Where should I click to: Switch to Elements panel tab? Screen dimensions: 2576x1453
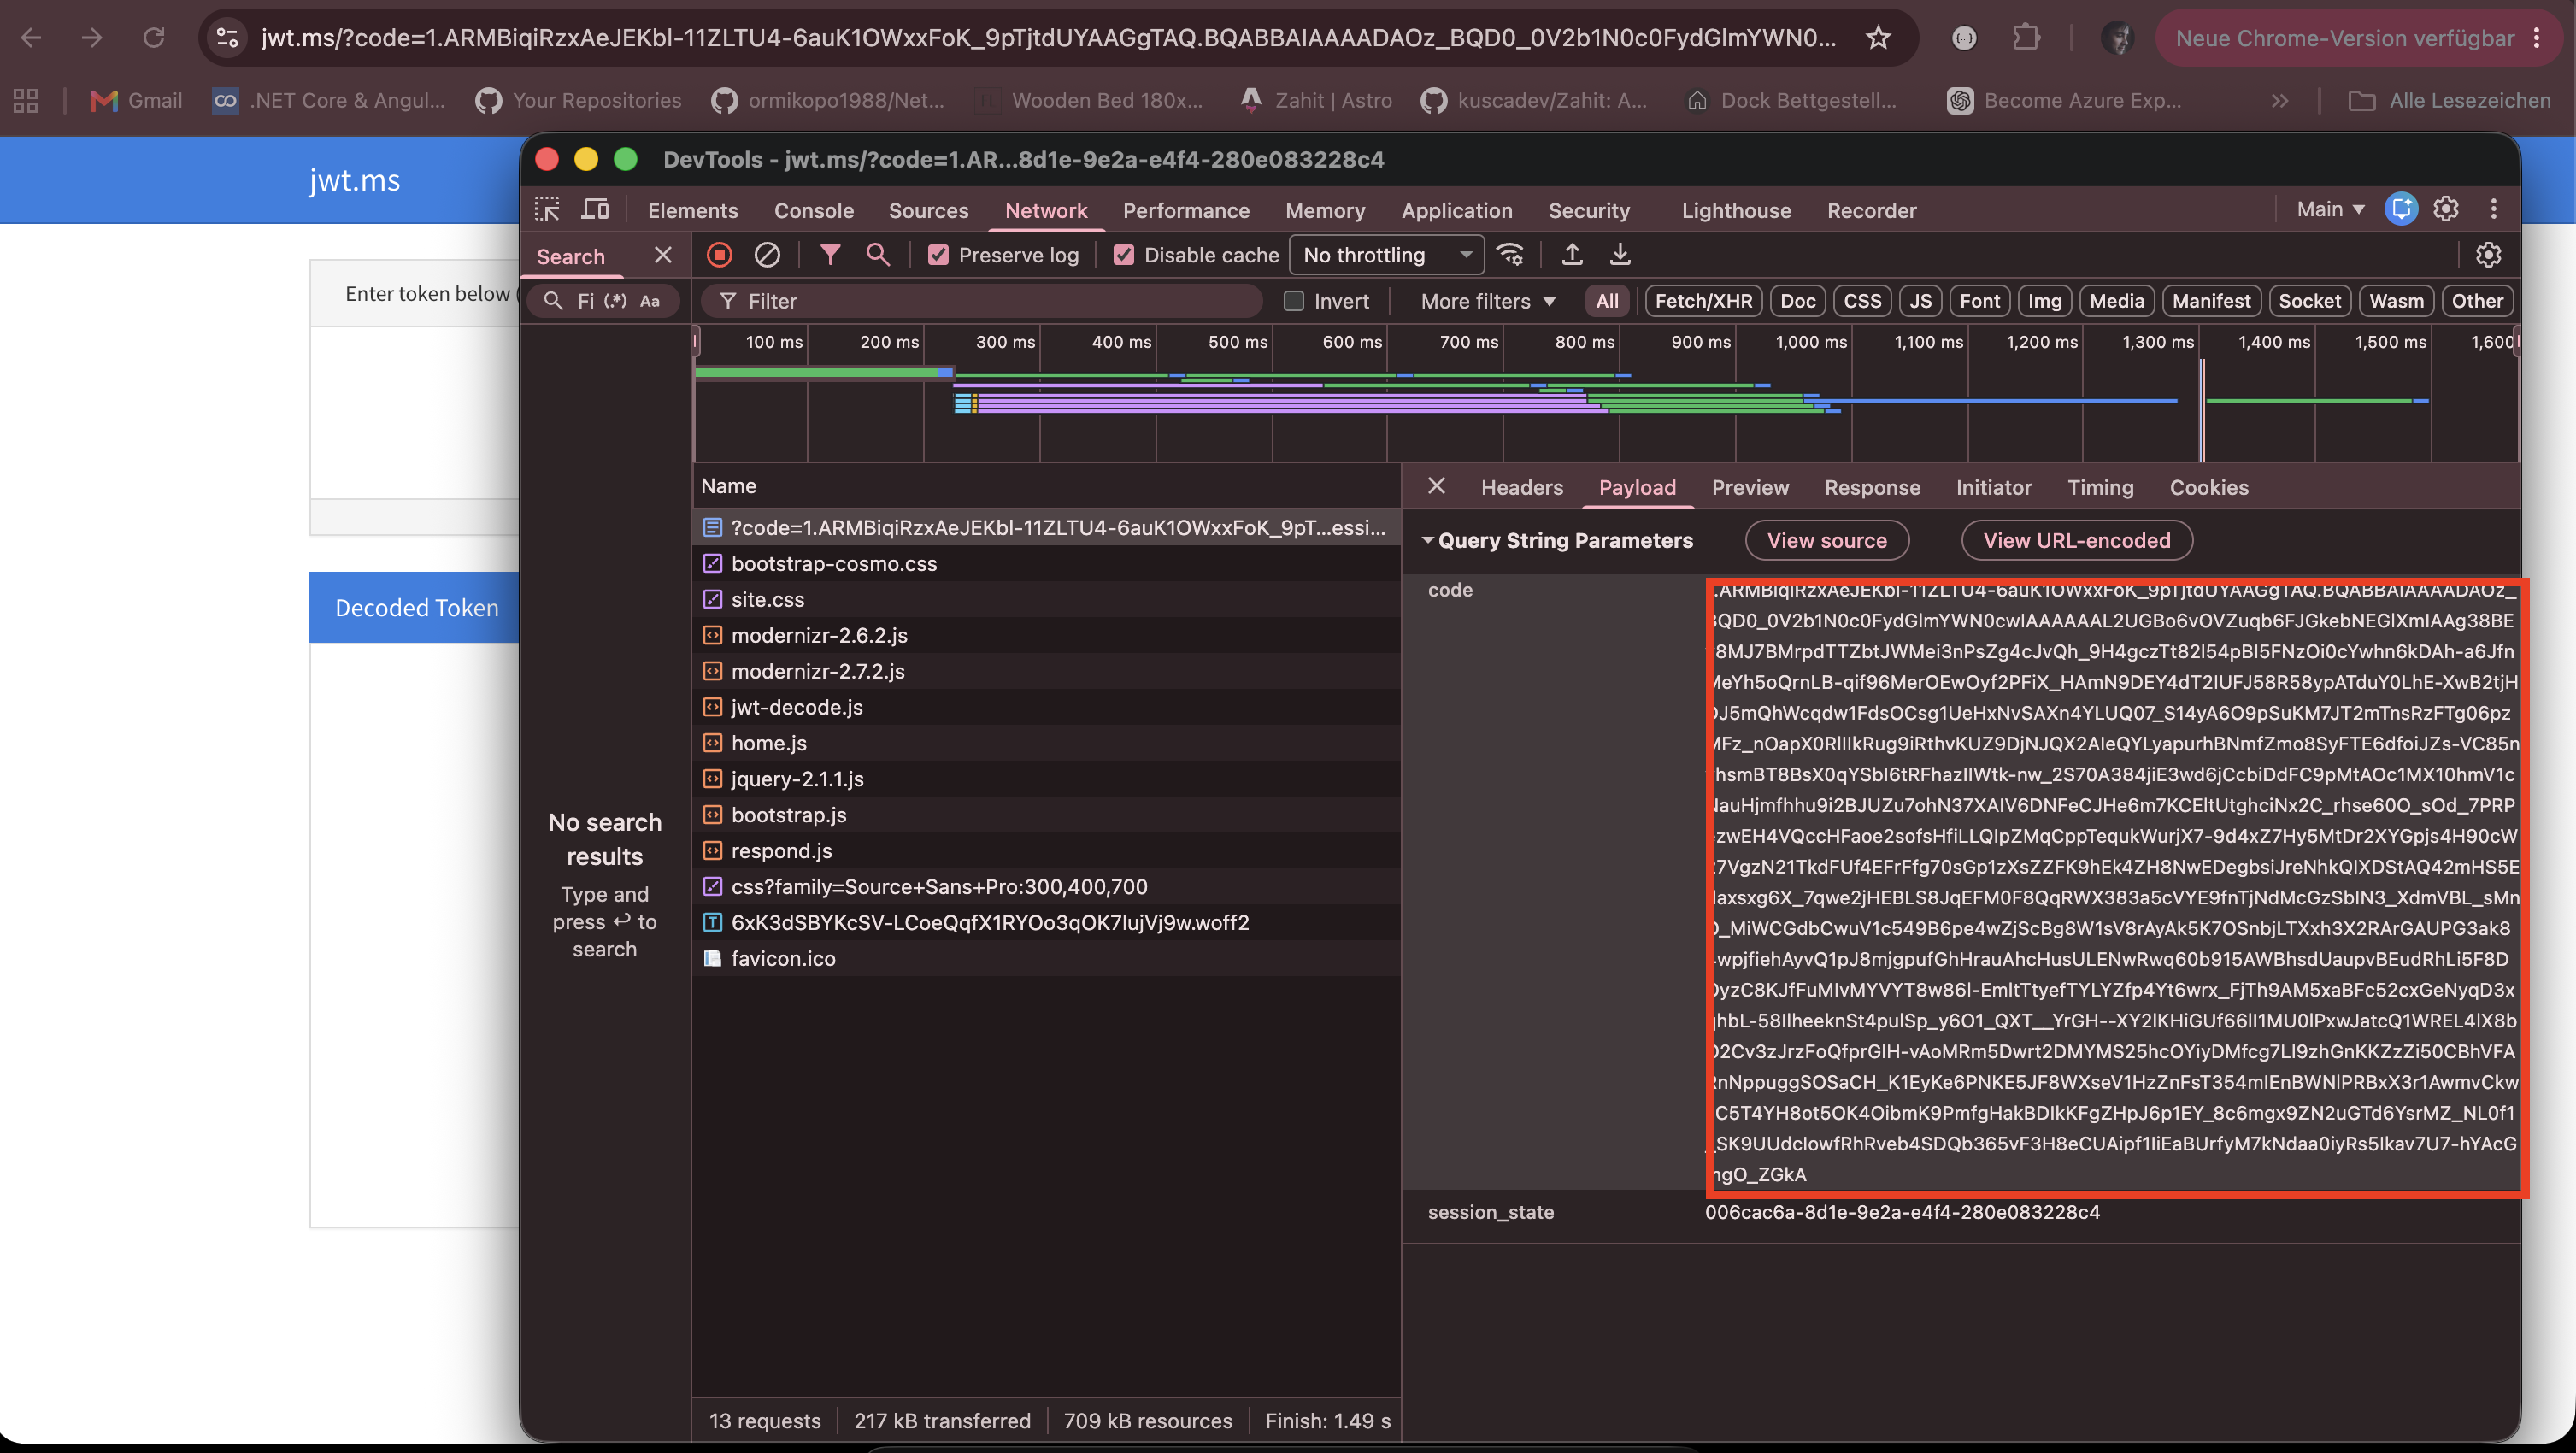coord(692,210)
